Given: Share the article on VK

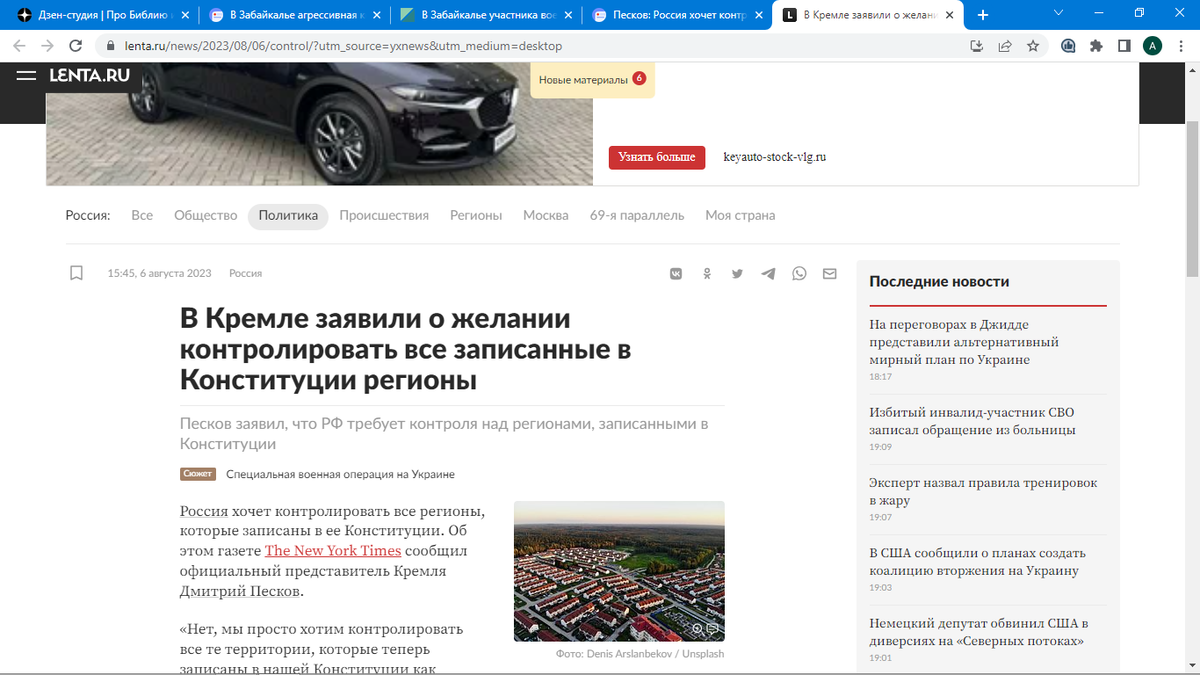Looking at the screenshot, I should click(x=676, y=273).
